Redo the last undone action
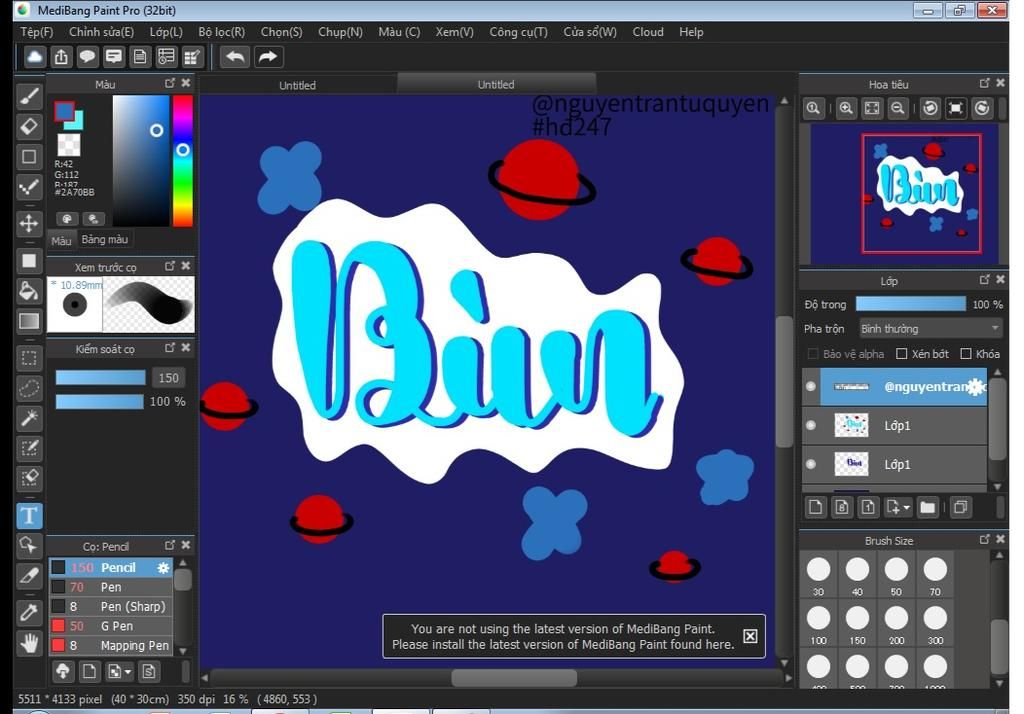The image size is (1024, 714). pos(268,57)
